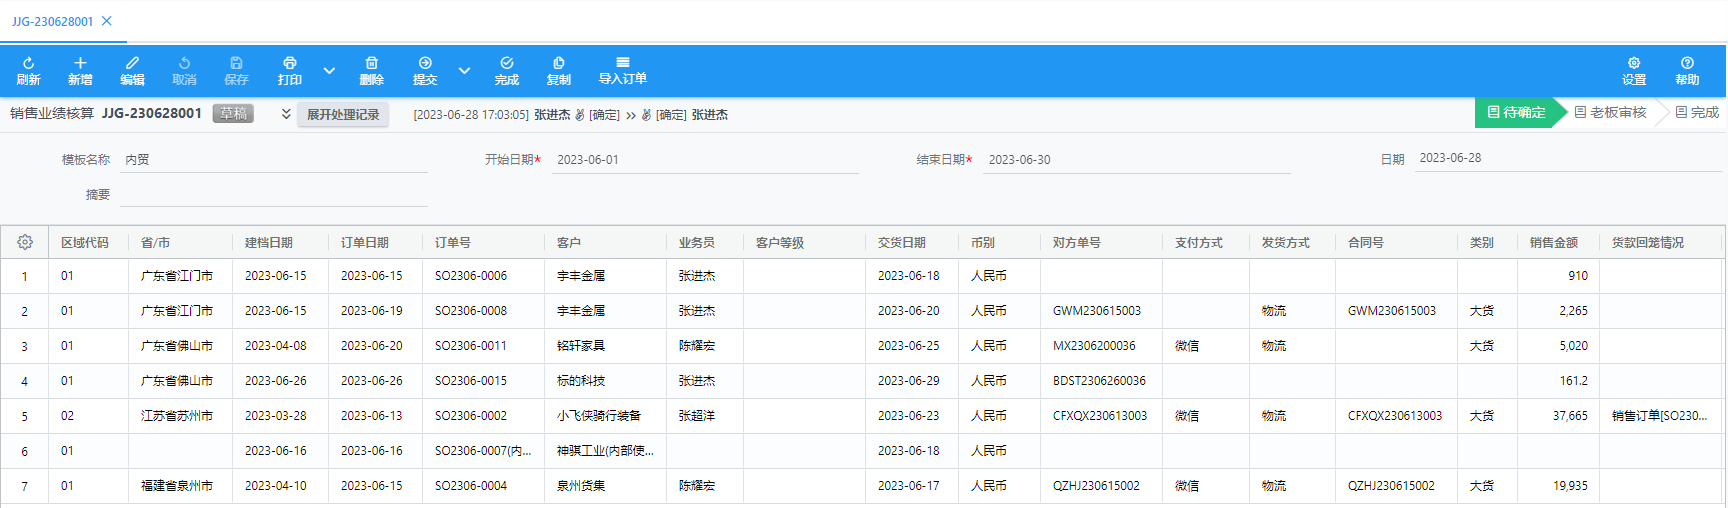Open 设置 settings in the toolbar
1728x508 pixels.
pos(1634,71)
